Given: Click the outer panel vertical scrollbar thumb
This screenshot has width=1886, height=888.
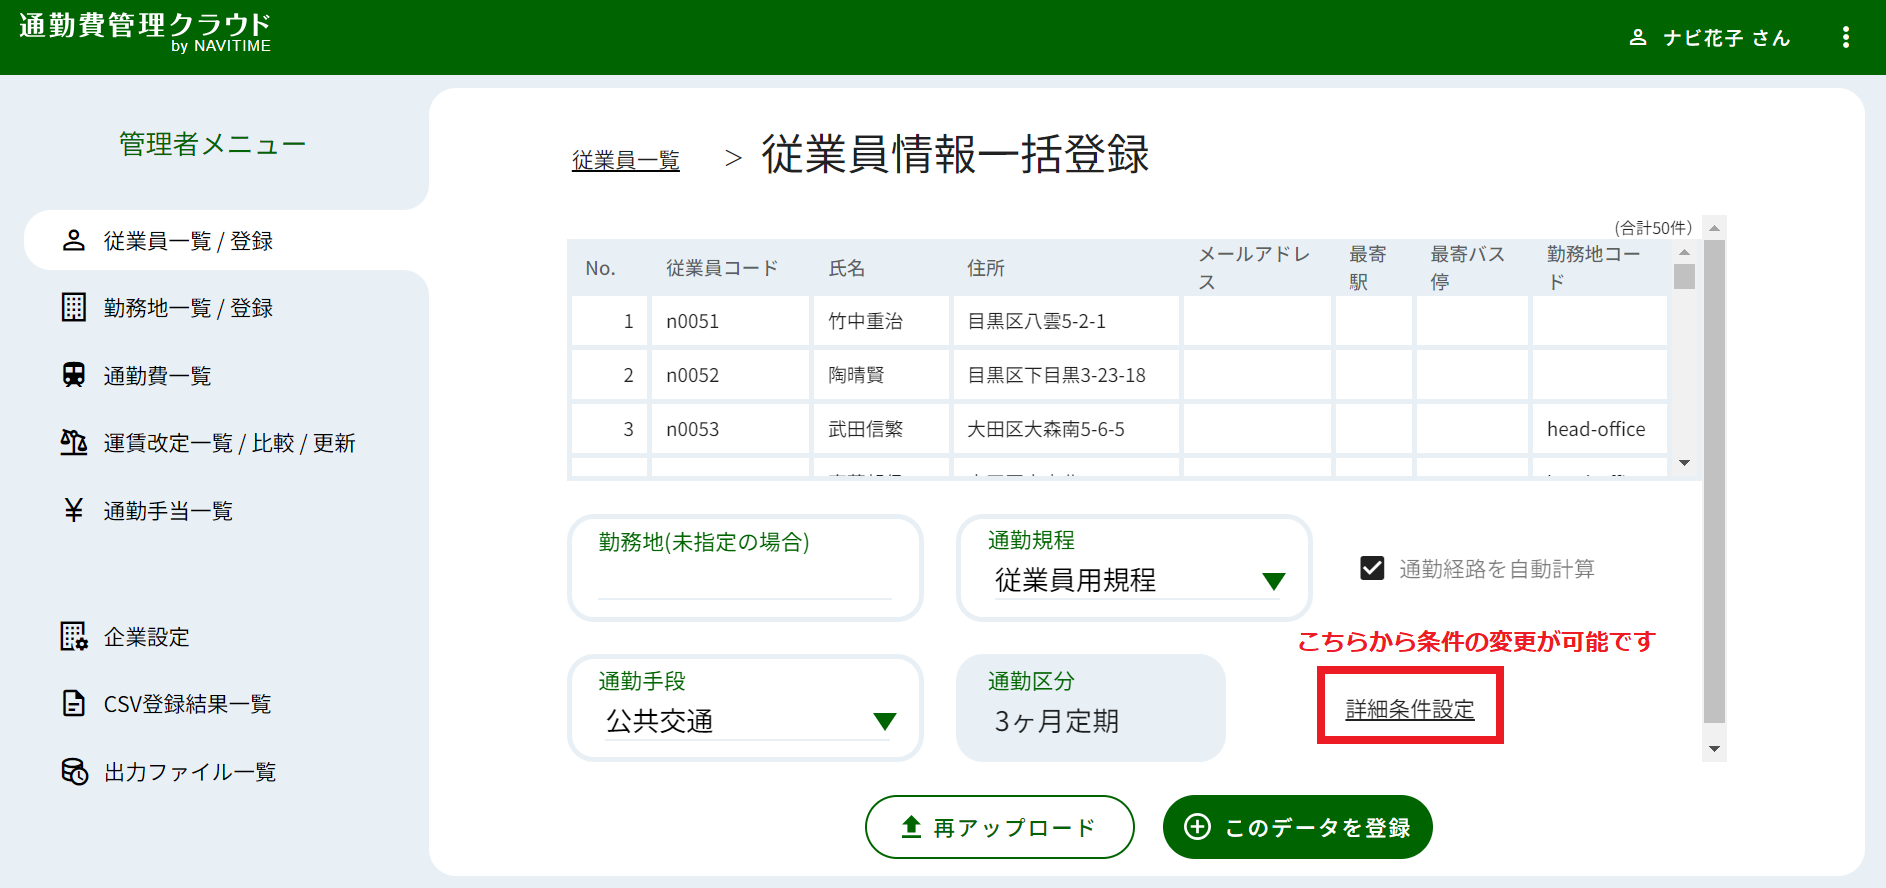Looking at the screenshot, I should tap(1714, 480).
